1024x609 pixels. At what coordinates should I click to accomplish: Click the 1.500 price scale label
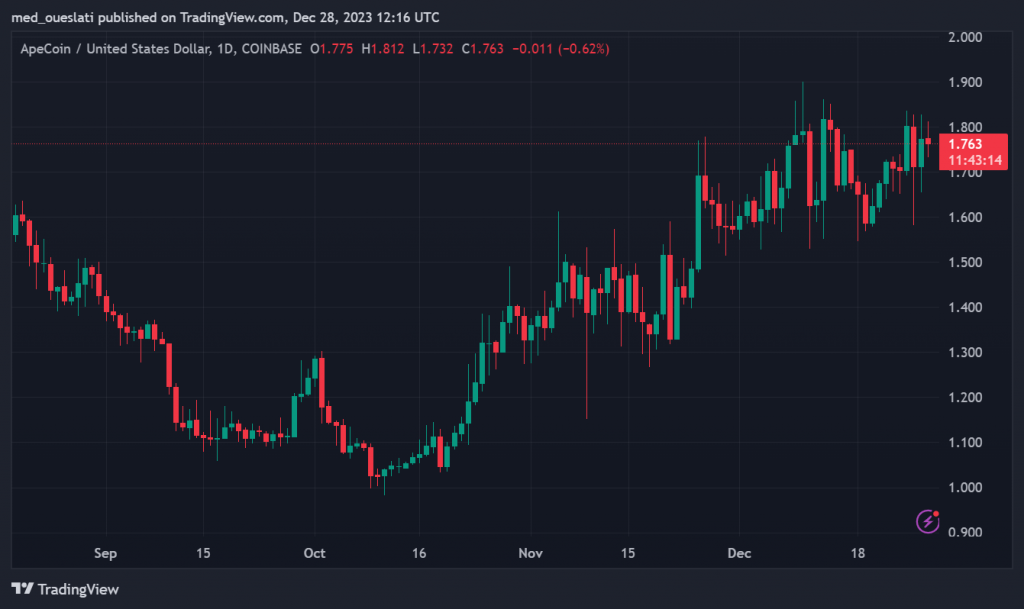963,262
